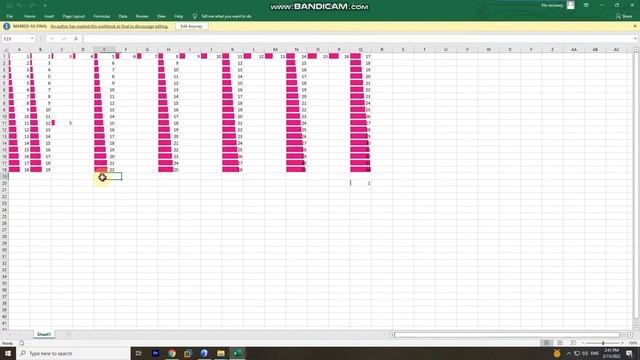Select column Q header
This screenshot has height=360, width=640.
[x=360, y=49]
